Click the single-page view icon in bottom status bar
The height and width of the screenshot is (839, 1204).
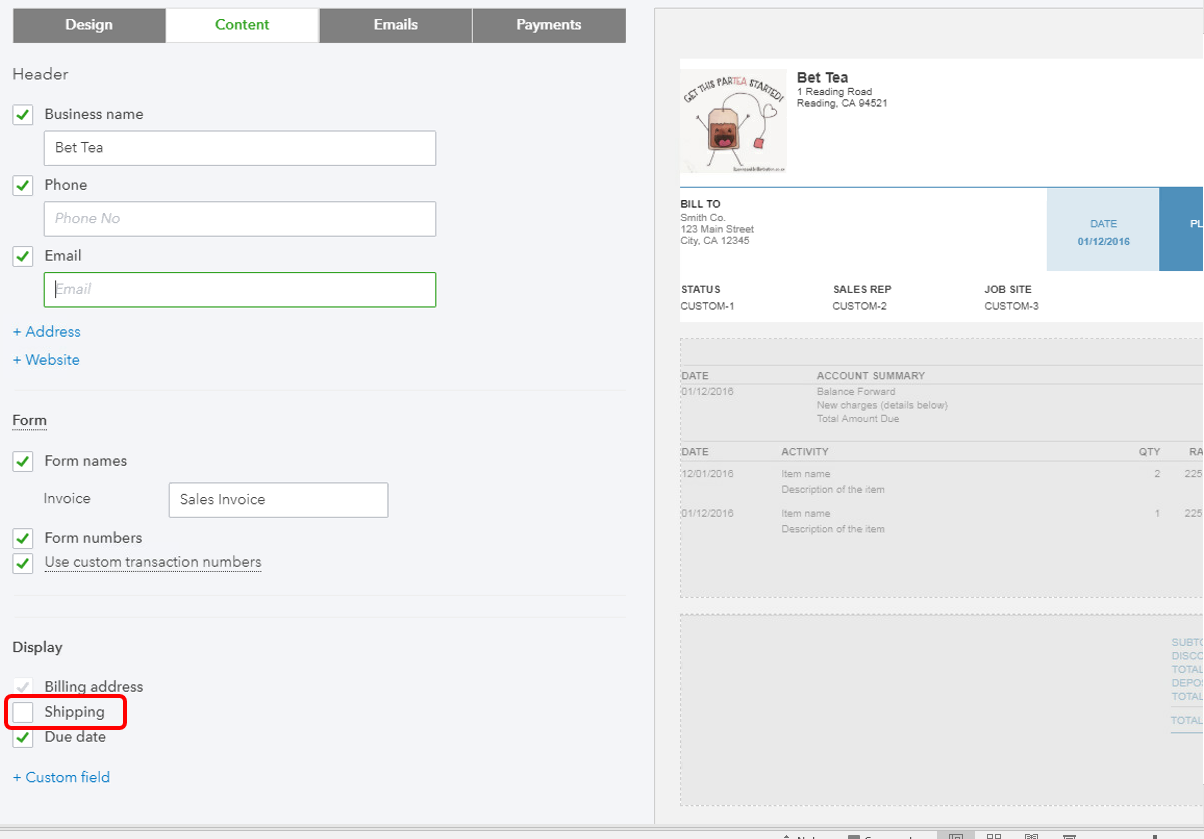pyautogui.click(x=955, y=834)
